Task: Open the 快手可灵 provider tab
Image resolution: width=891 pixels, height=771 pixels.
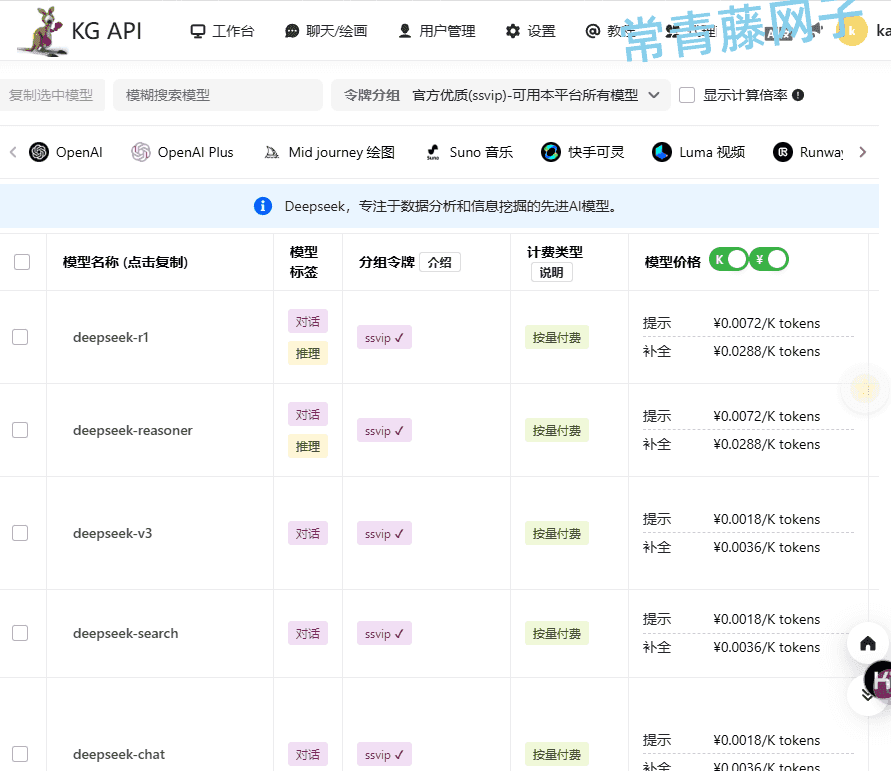Action: [x=582, y=152]
